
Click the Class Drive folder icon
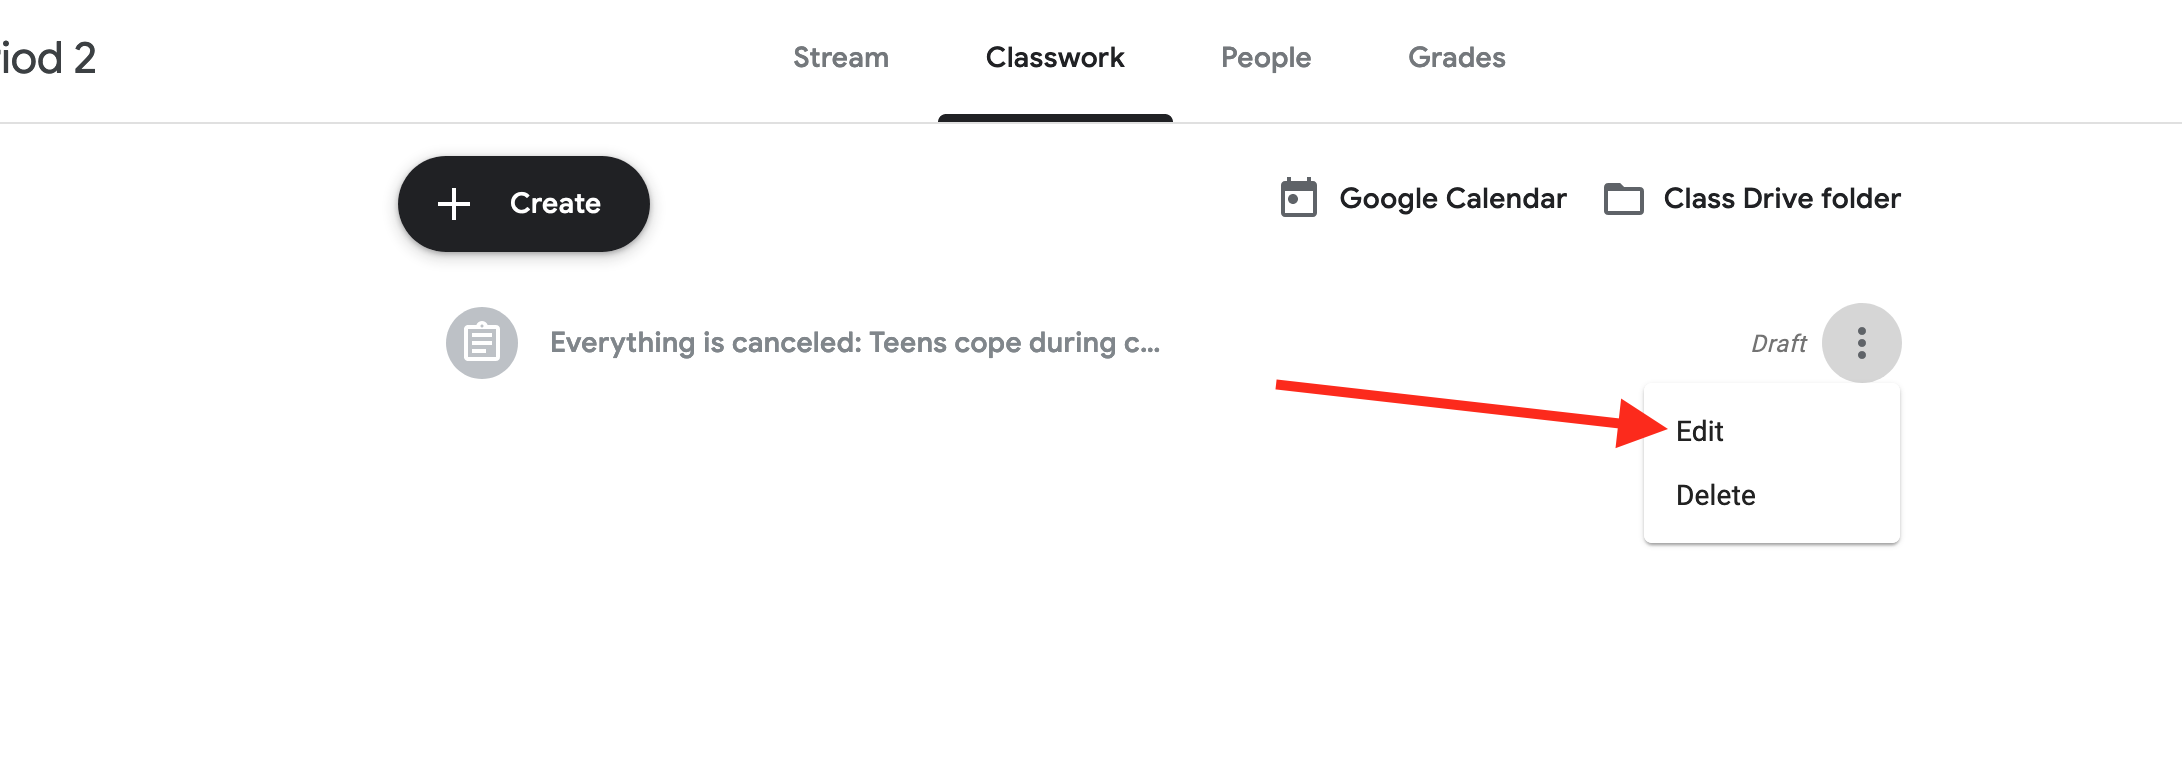pos(1623,199)
